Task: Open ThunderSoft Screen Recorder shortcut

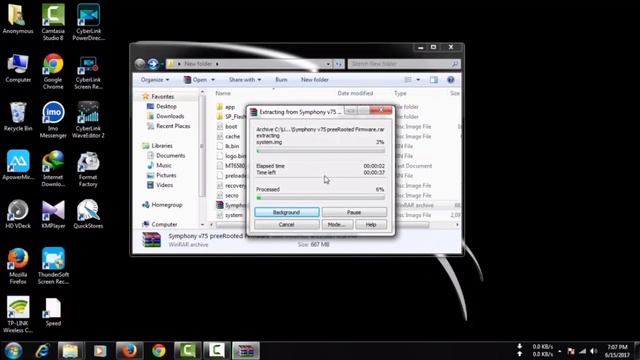Action: 53,266
